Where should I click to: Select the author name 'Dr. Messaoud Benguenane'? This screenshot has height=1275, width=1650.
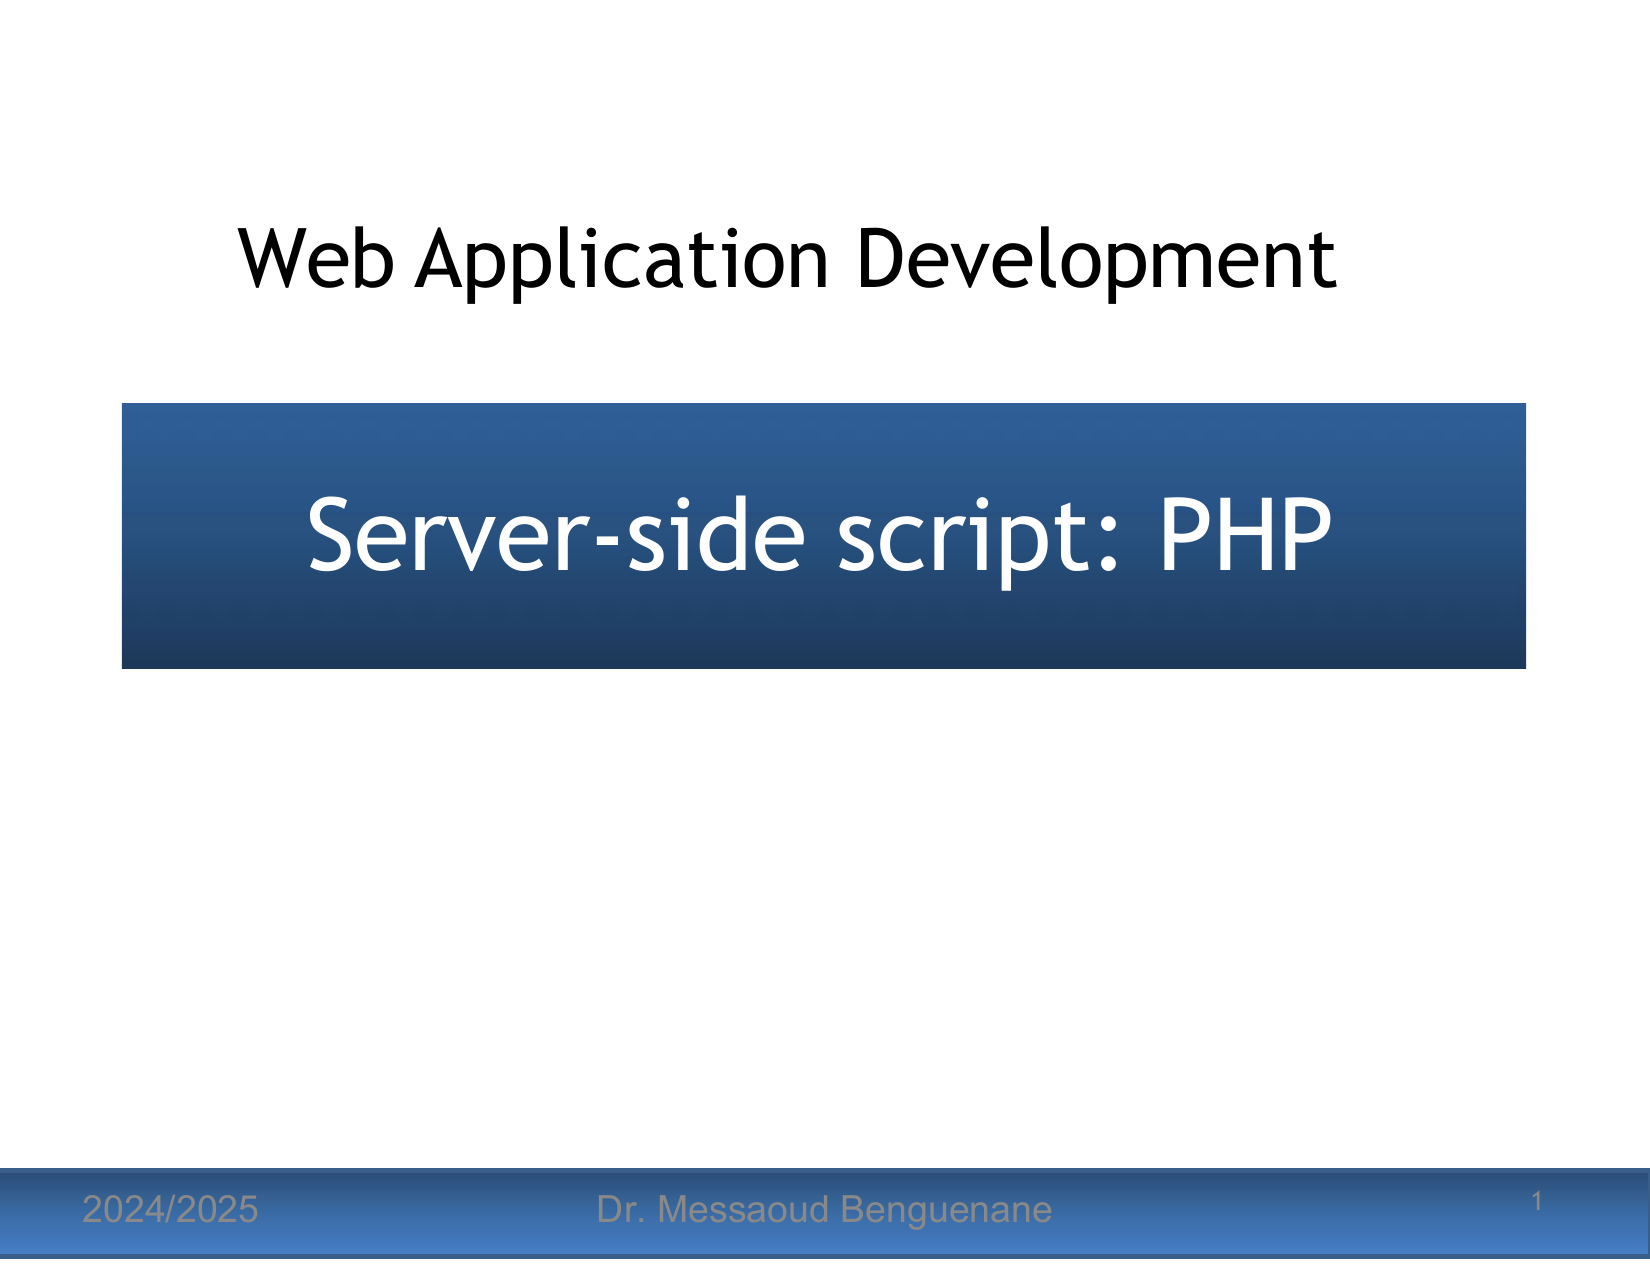coord(824,1210)
